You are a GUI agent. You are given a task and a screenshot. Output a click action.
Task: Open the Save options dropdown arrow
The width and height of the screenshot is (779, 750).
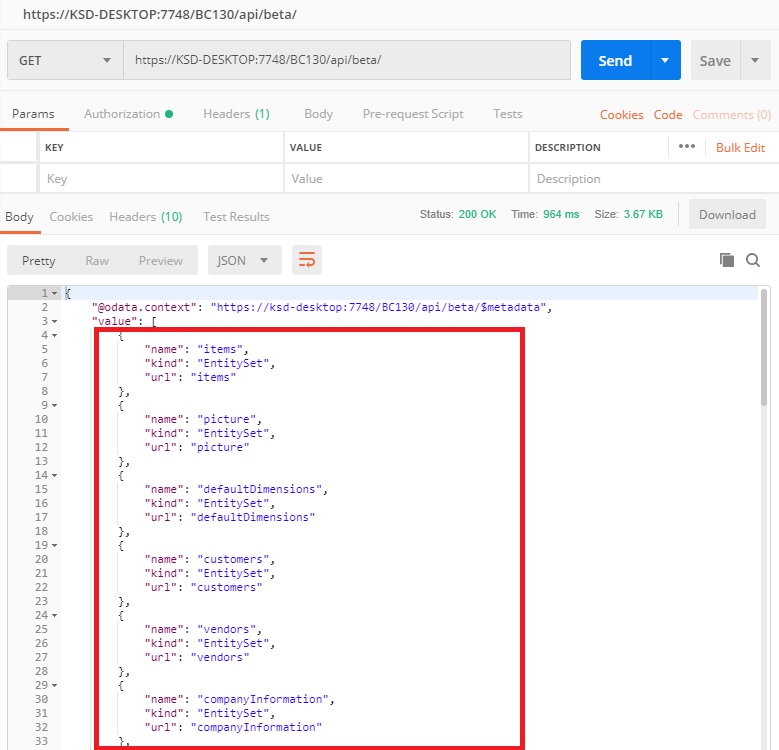754,60
